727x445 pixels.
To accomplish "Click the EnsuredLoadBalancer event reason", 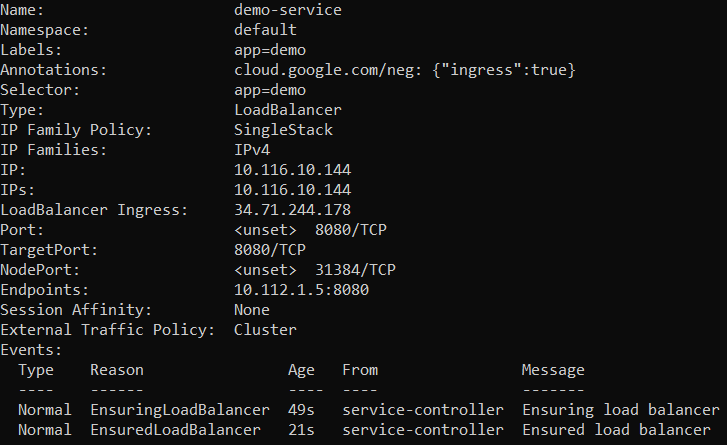I will coord(176,430).
